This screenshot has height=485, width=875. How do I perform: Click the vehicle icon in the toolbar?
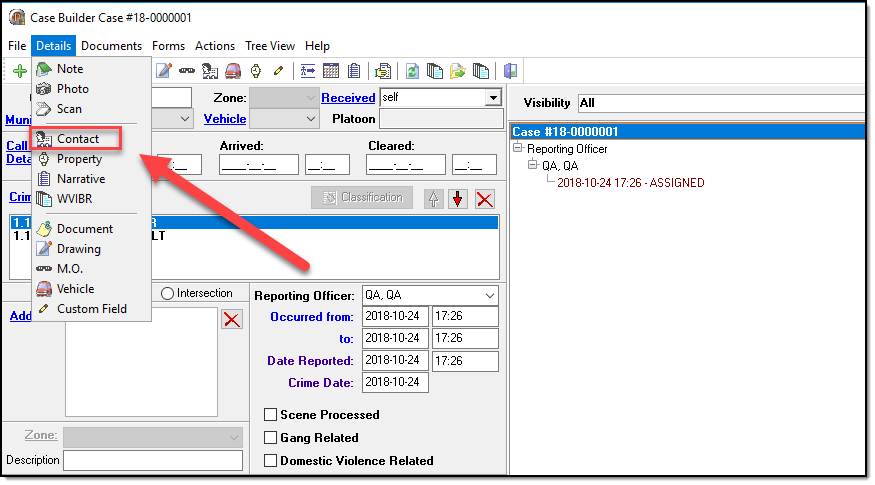tap(232, 71)
